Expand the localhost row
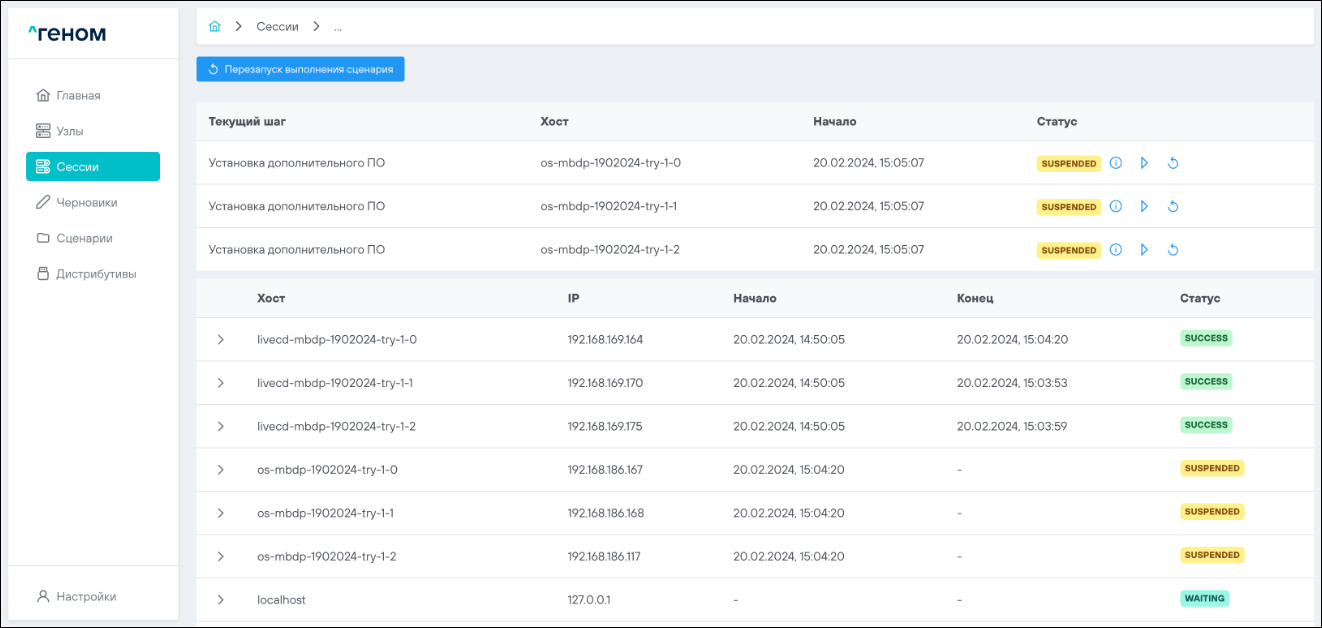The width and height of the screenshot is (1322, 628). (x=221, y=600)
